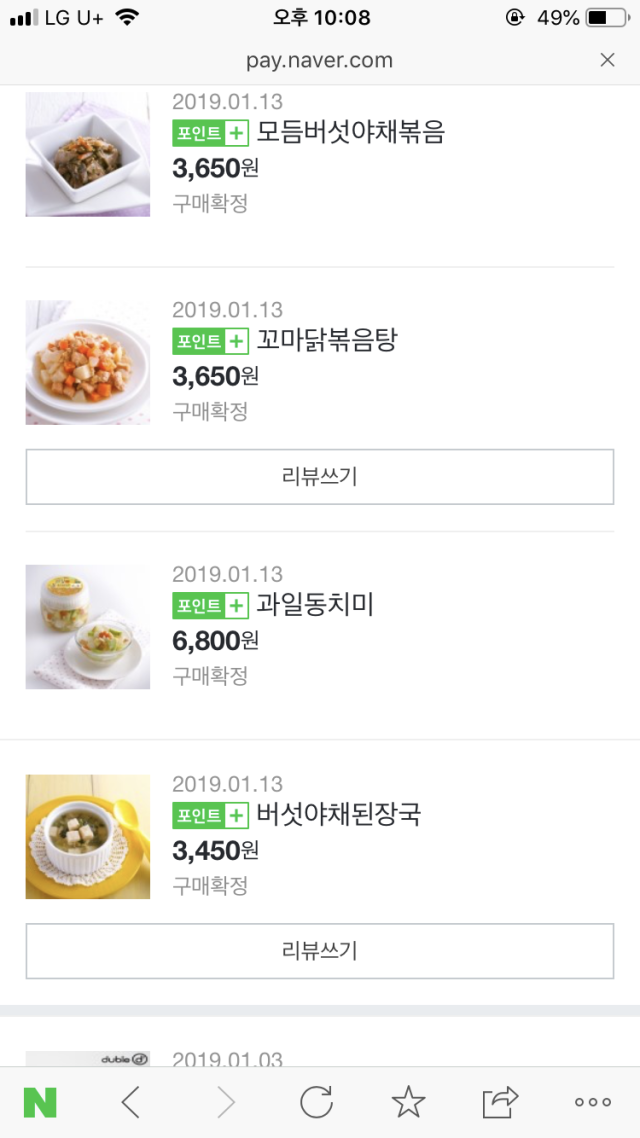
Task: Tap the forward arrow in bottom bar
Action: [226, 1103]
